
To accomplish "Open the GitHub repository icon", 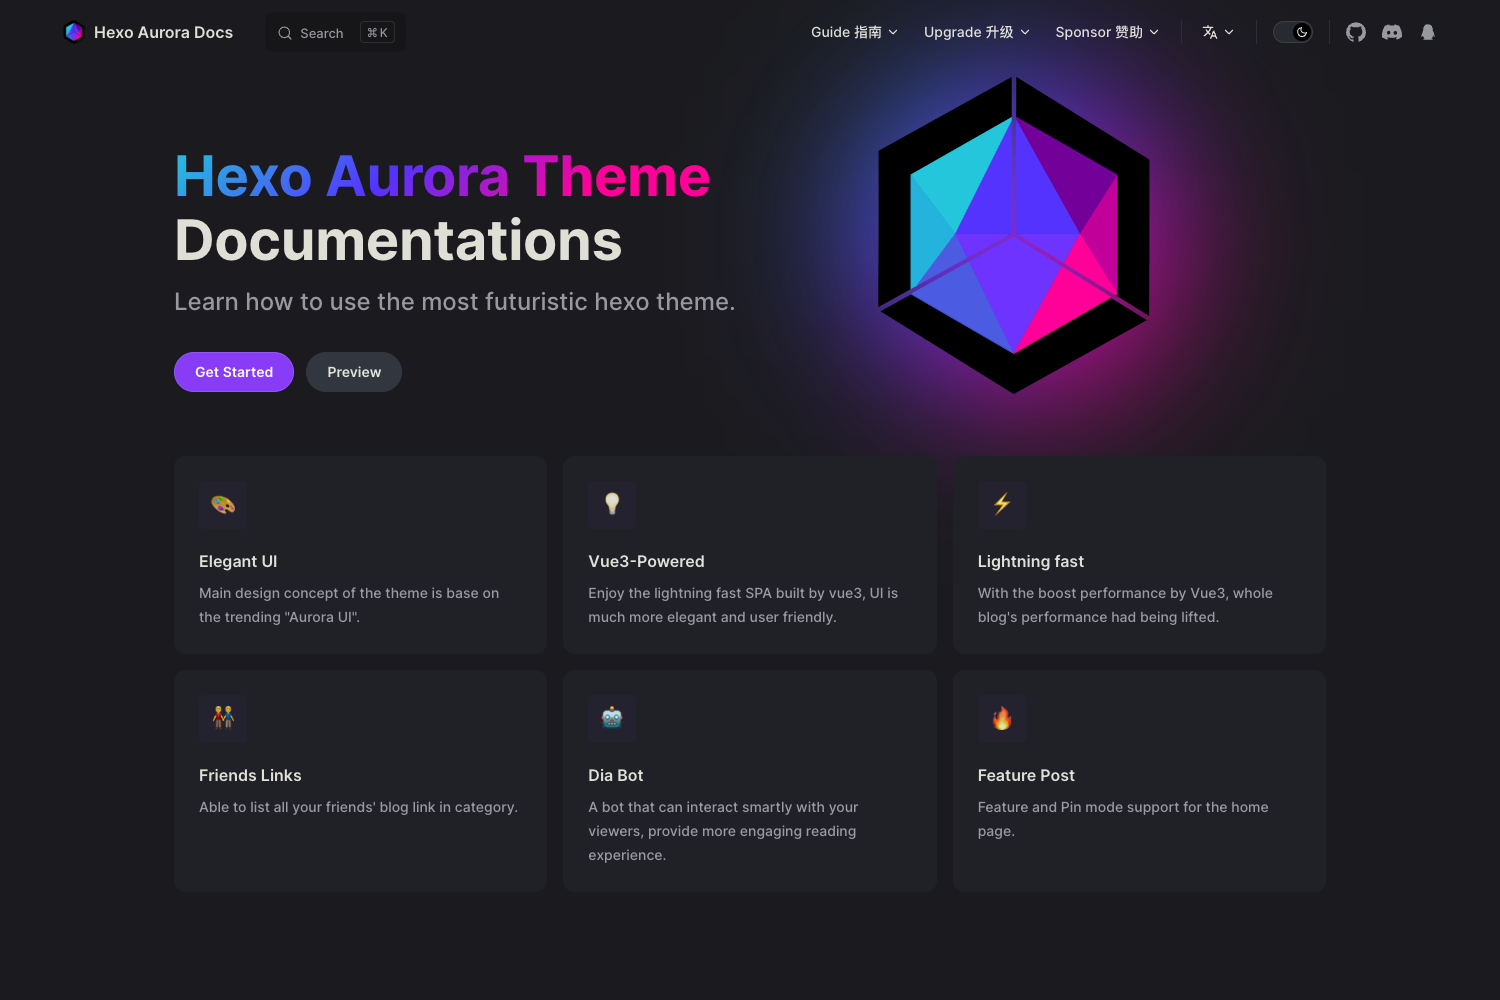I will (1356, 32).
